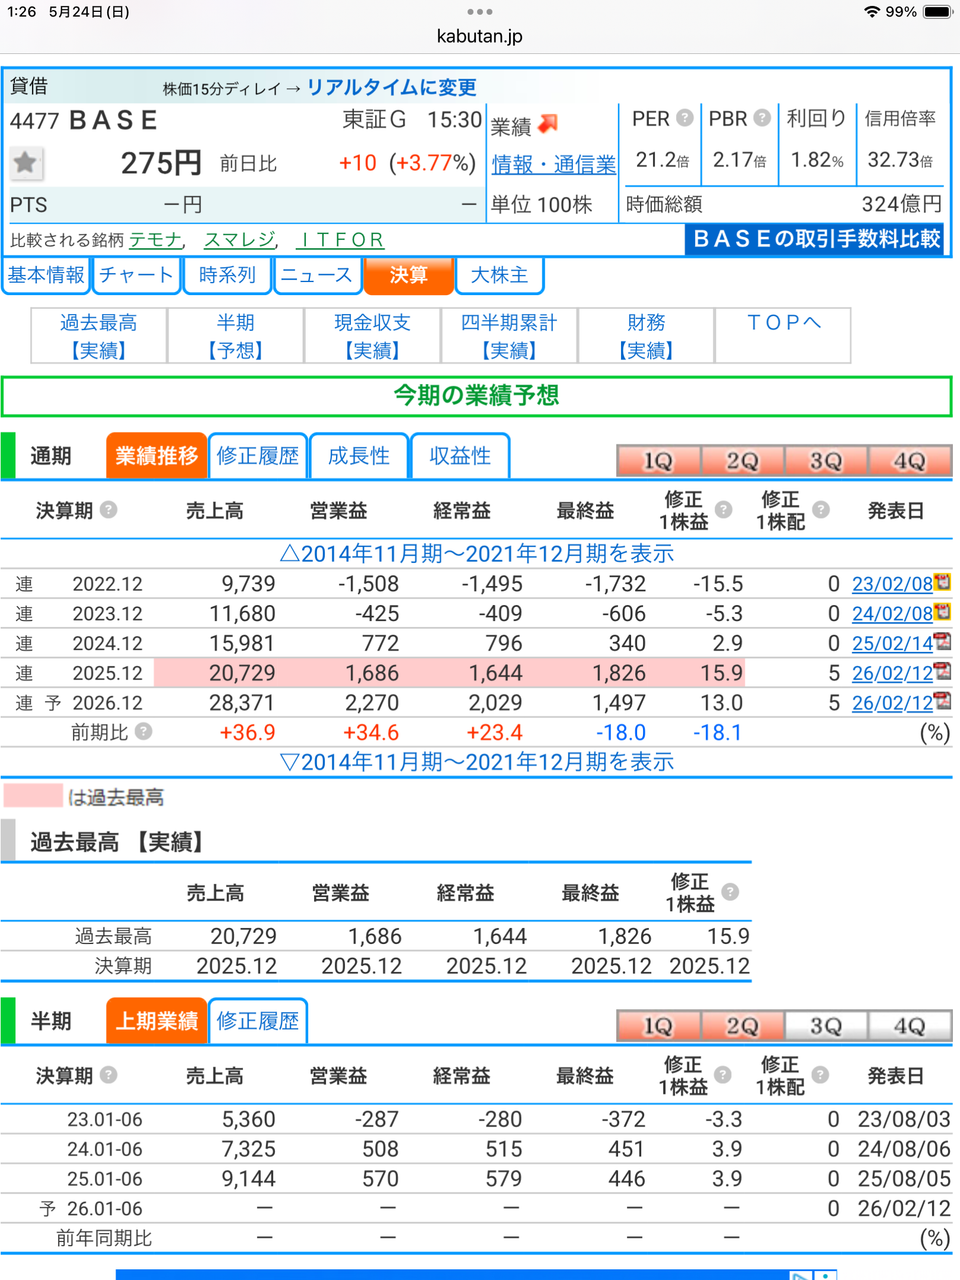Viewport: 960px width, 1280px height.
Task: Select 2Q button in 半期 section
Action: (742, 1026)
